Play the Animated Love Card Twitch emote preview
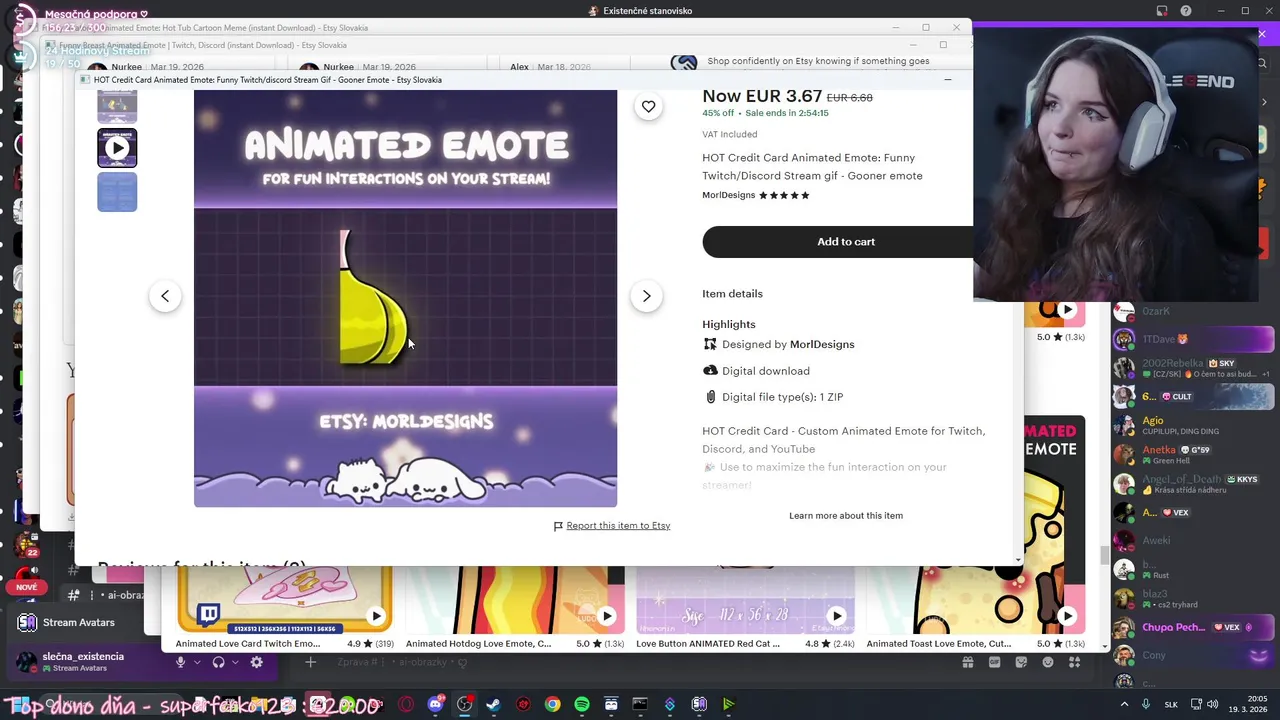Screen dimensions: 1280x720 pos(375,616)
